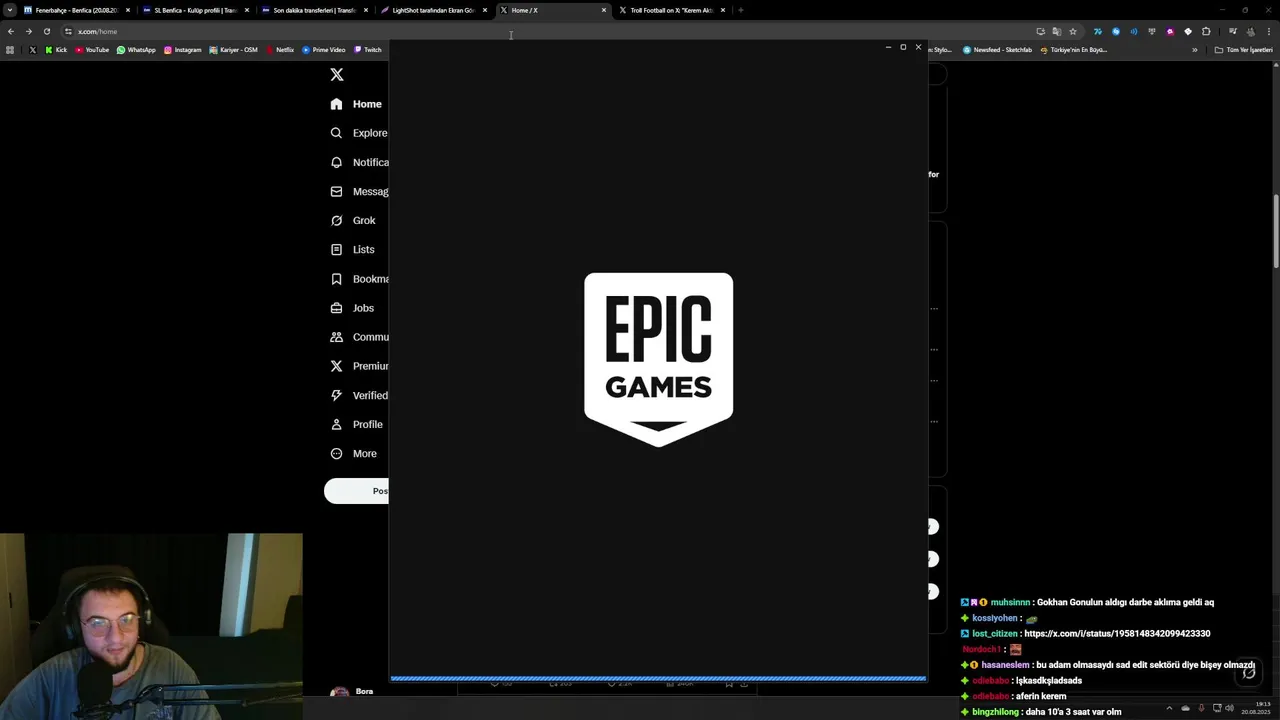This screenshot has width=1280, height=720.
Task: Open the taskbar volume control
Action: [x=1230, y=708]
